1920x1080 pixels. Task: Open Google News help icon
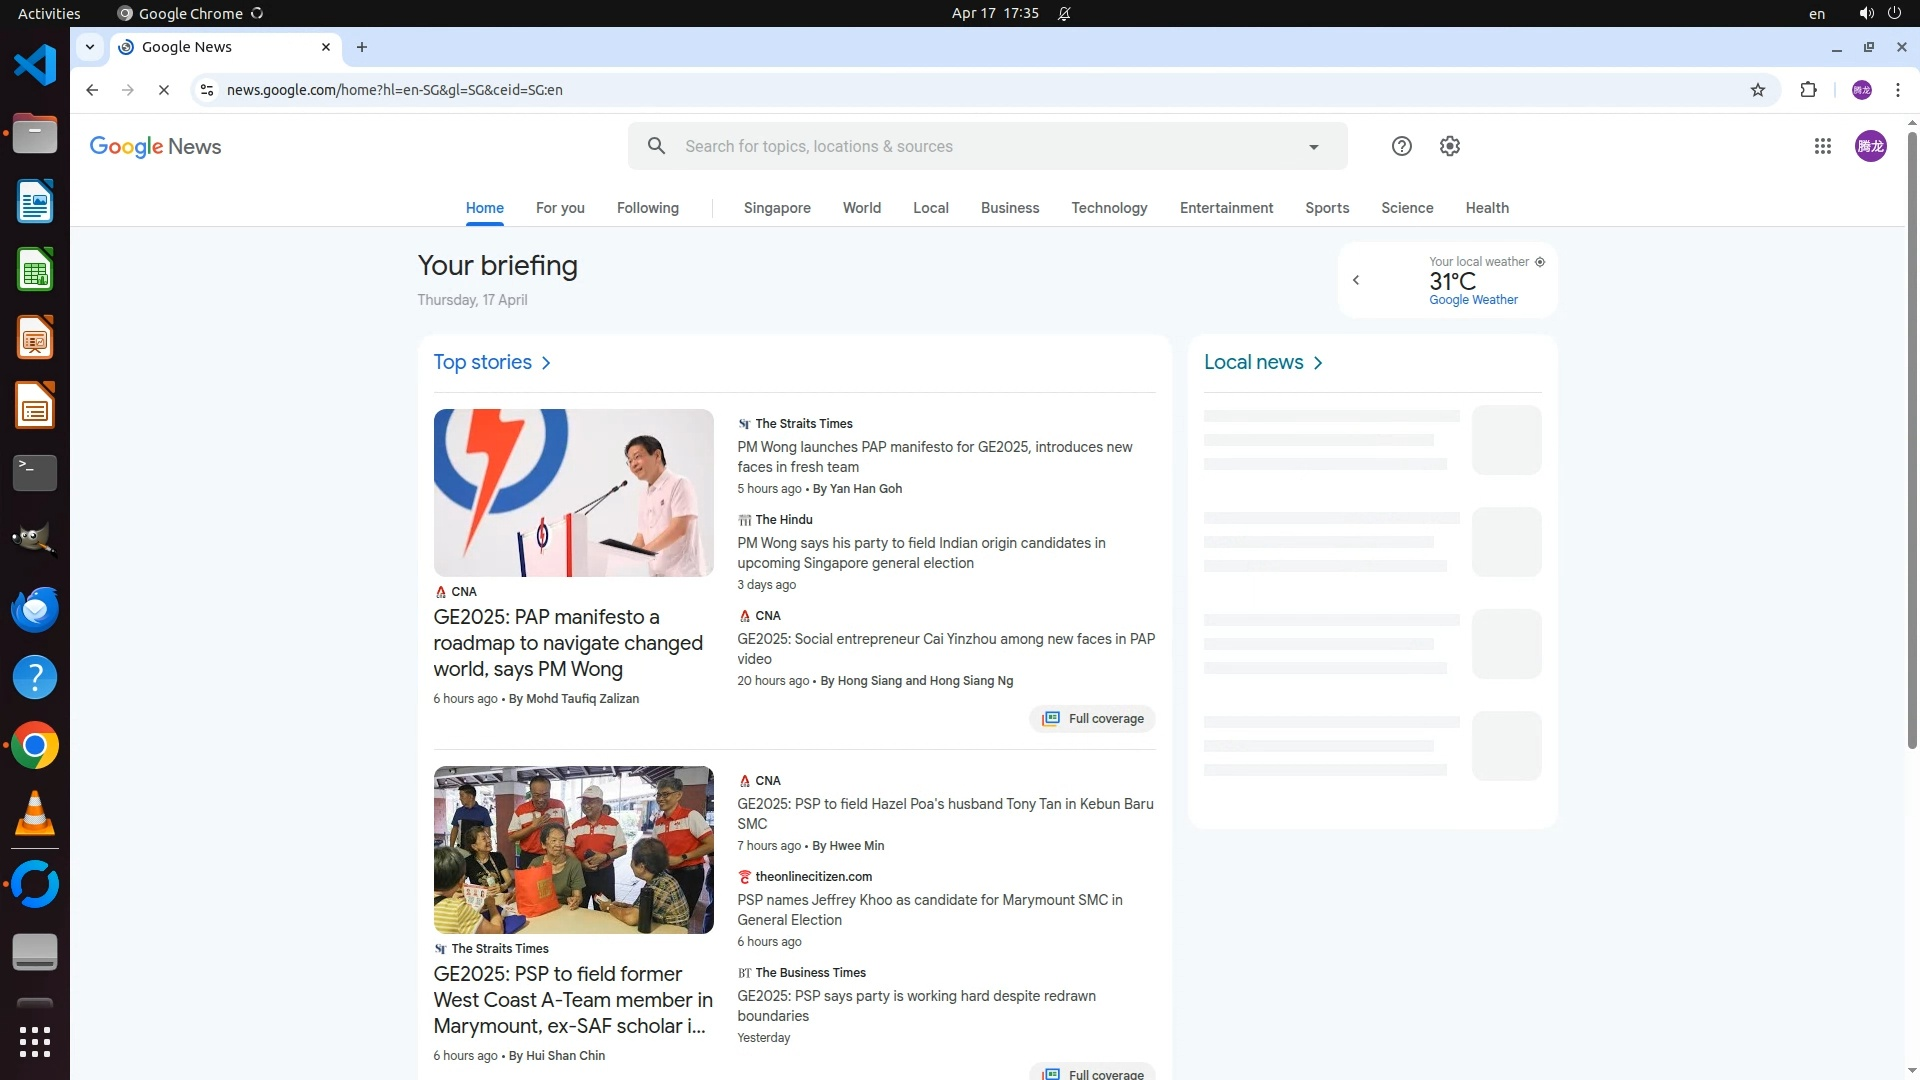tap(1401, 146)
